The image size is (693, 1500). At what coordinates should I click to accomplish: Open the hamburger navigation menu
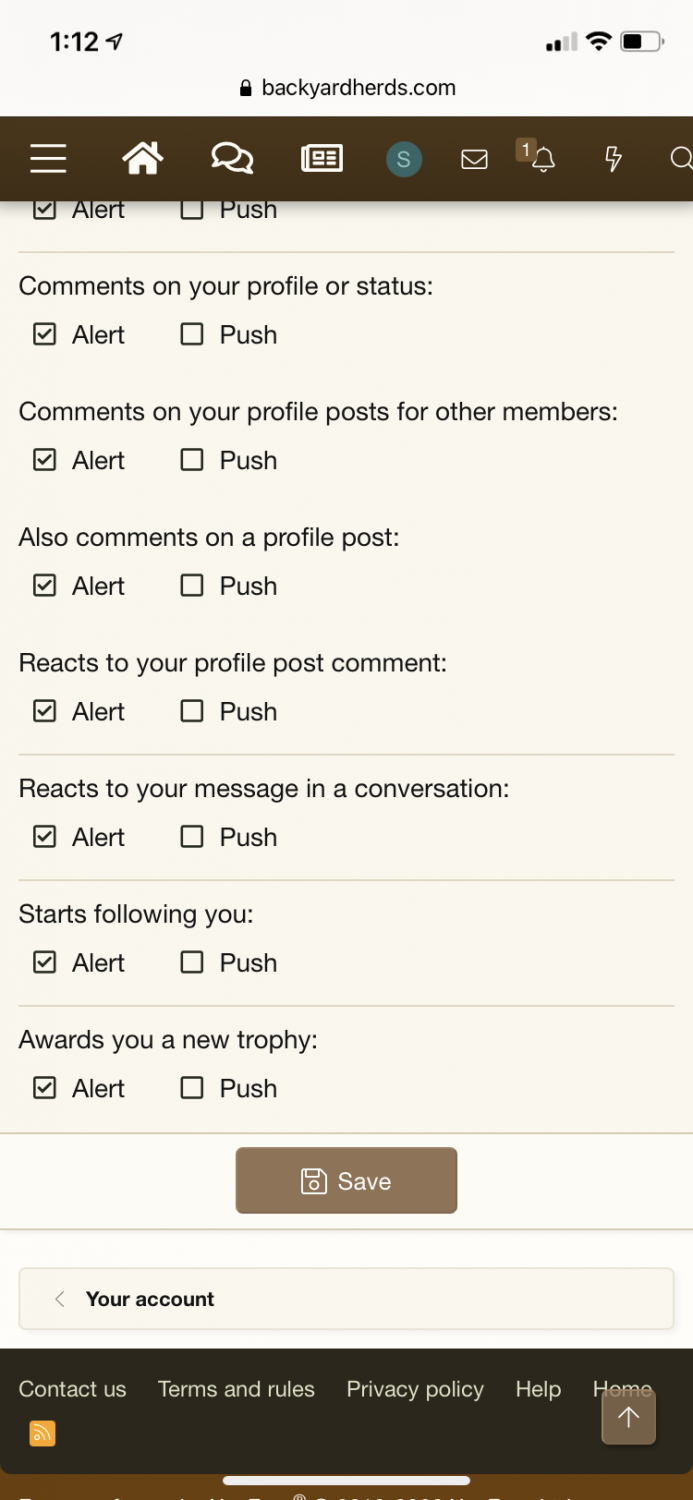click(x=48, y=158)
